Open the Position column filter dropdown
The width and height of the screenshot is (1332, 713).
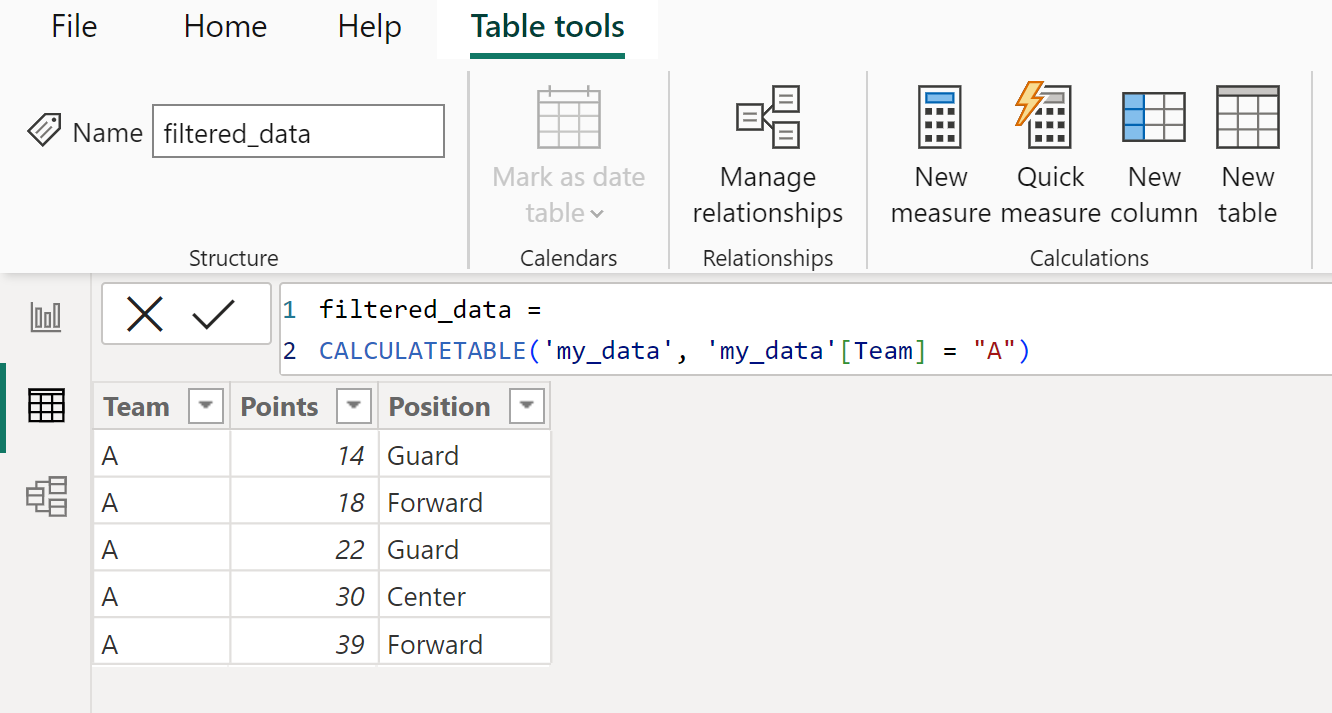pyautogui.click(x=527, y=406)
